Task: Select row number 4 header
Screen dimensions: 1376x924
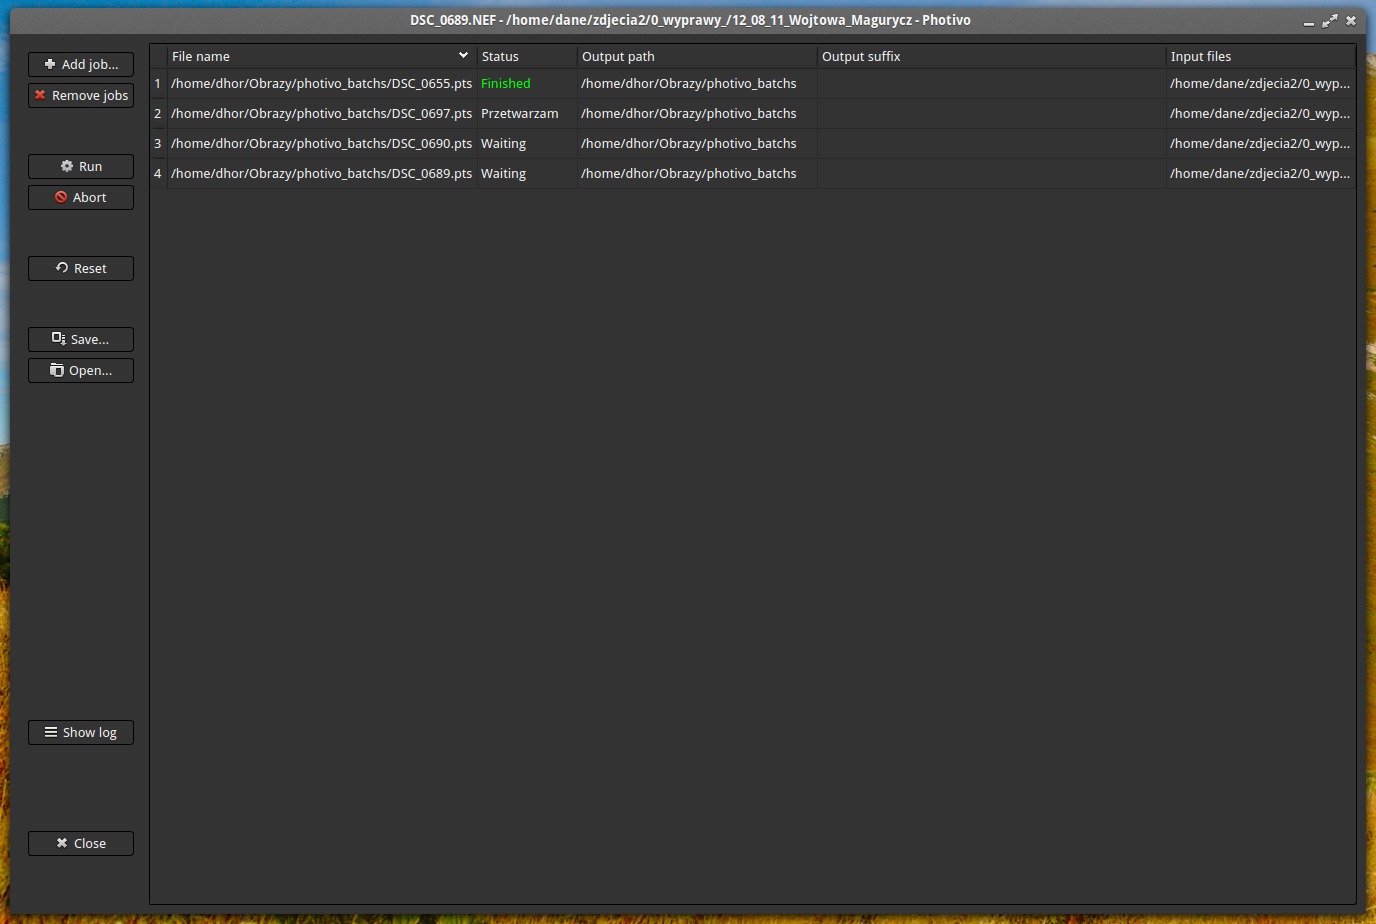Action: [158, 174]
